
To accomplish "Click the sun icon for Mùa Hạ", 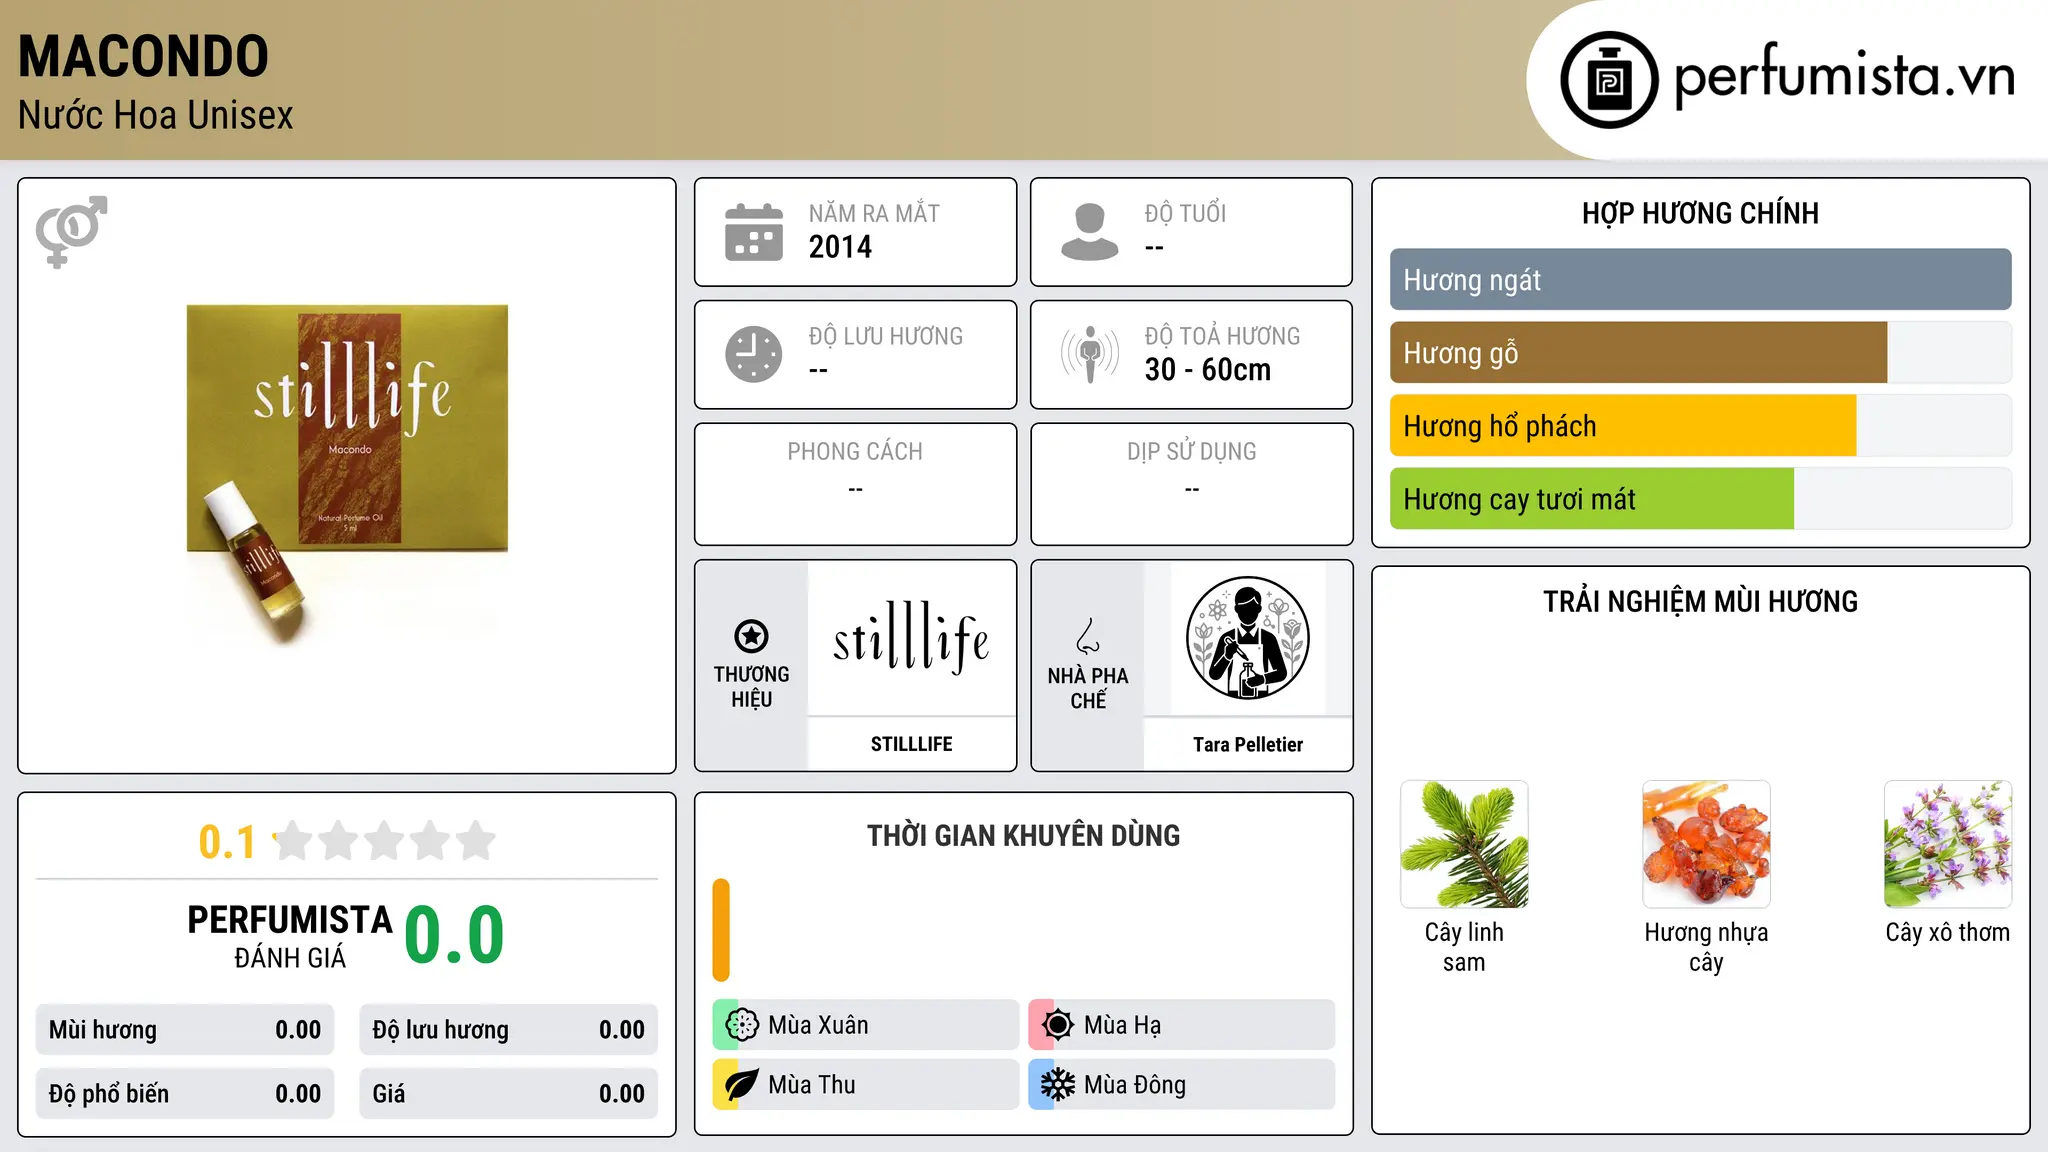I will point(1058,1025).
